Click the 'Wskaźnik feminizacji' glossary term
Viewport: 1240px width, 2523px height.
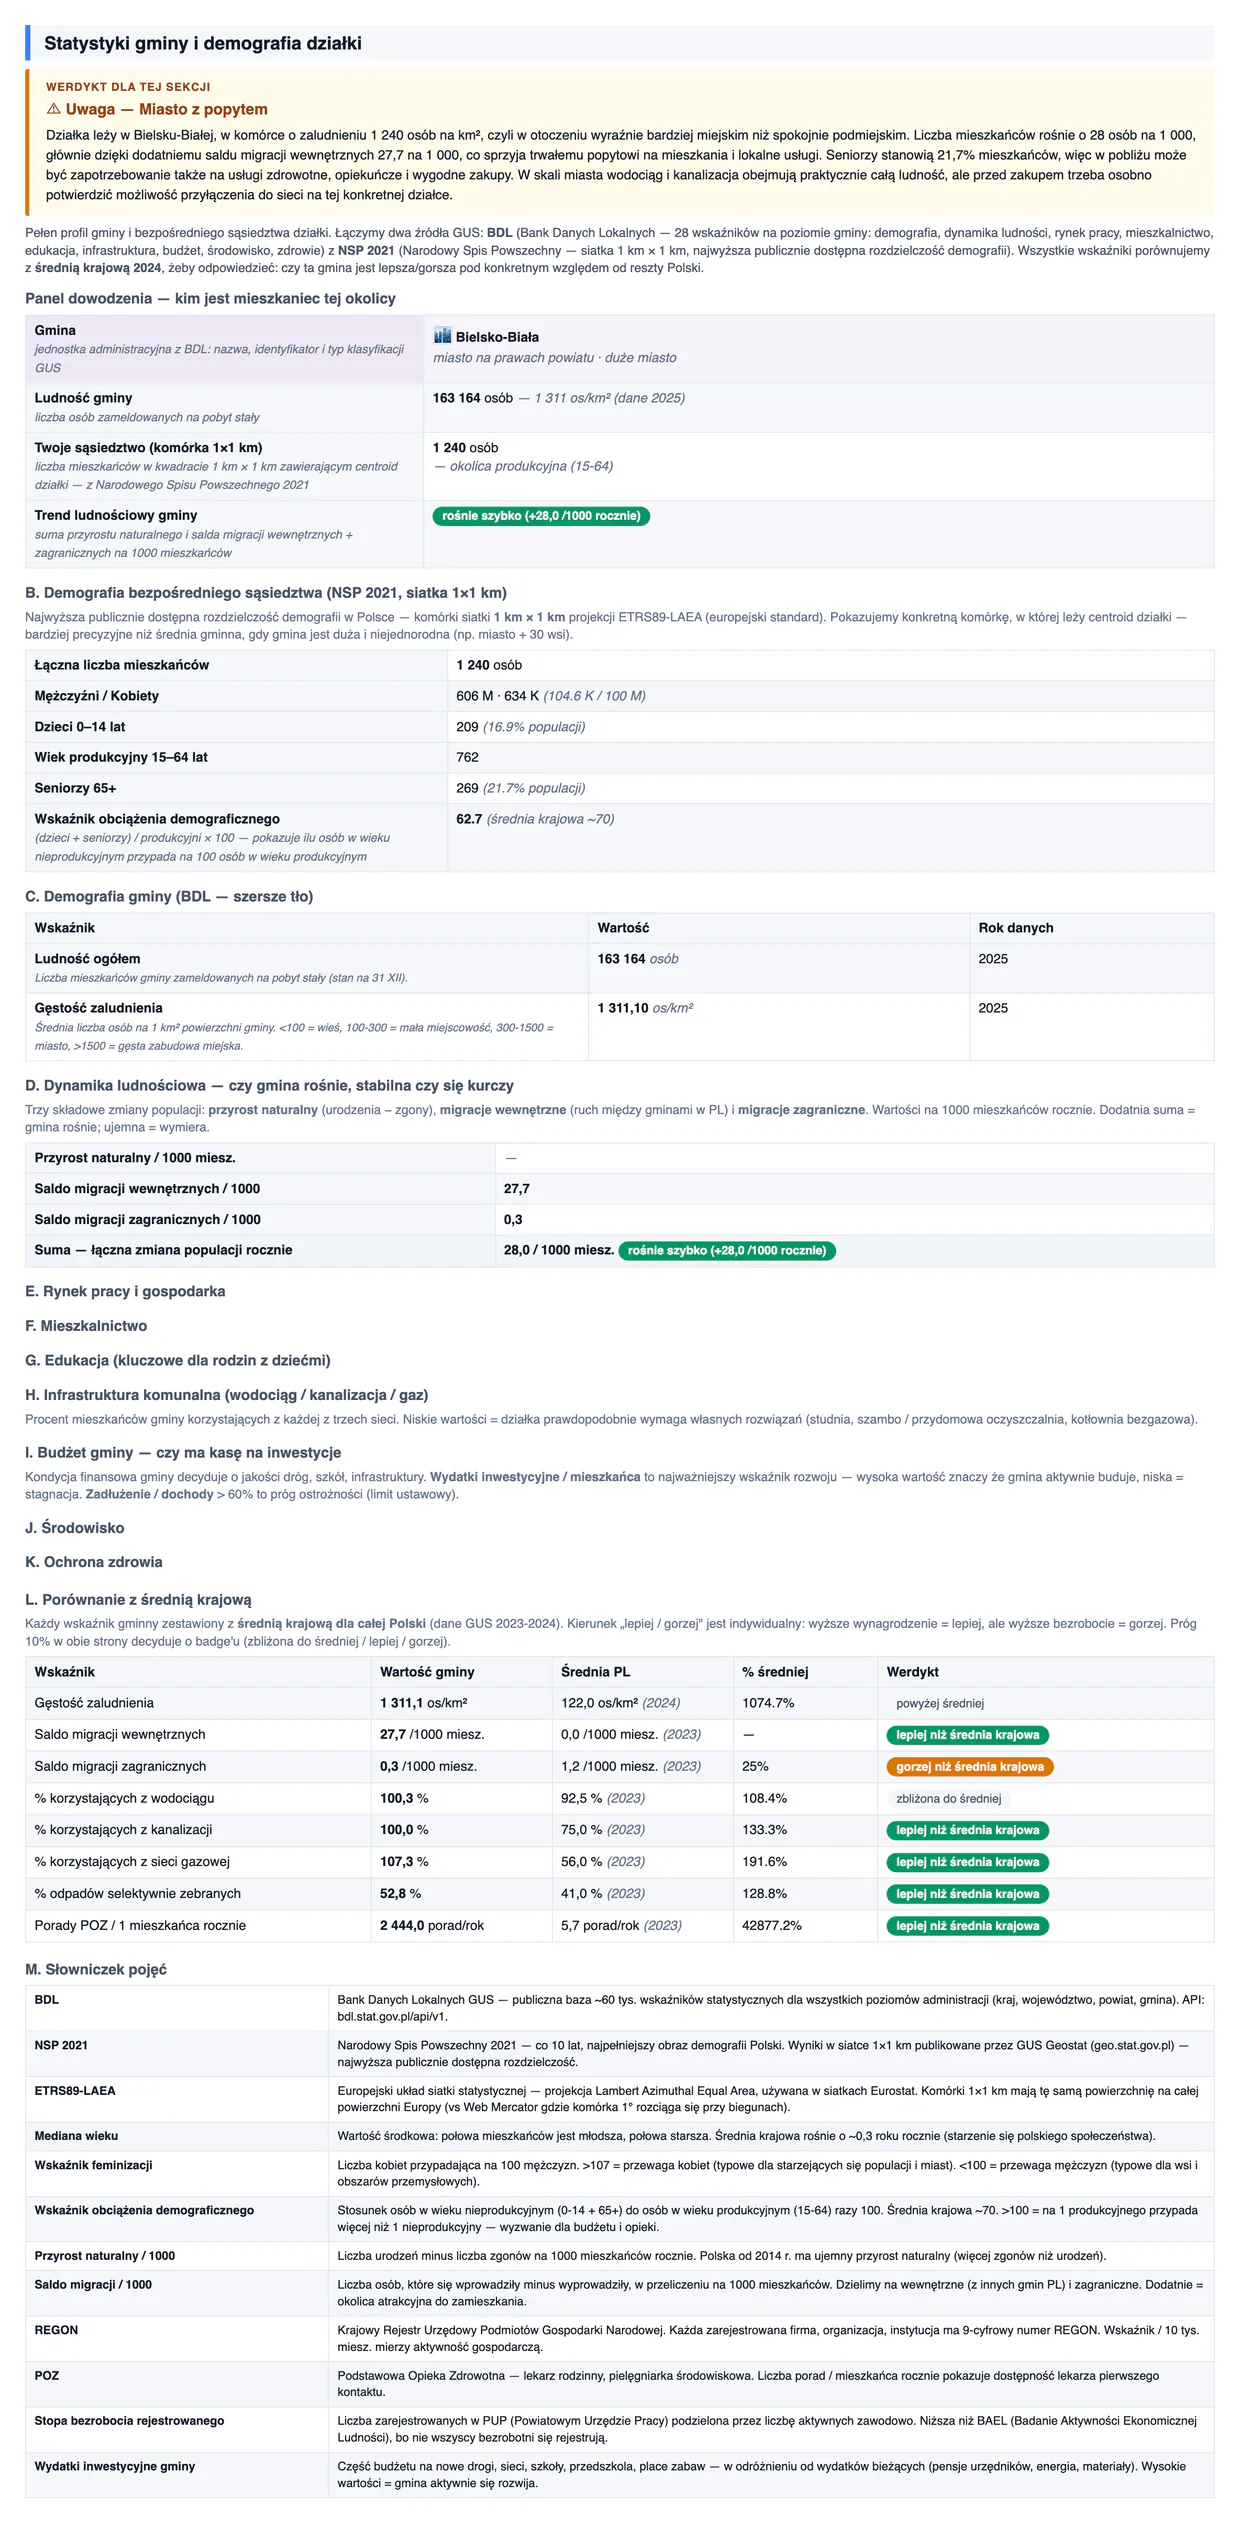(x=93, y=2165)
